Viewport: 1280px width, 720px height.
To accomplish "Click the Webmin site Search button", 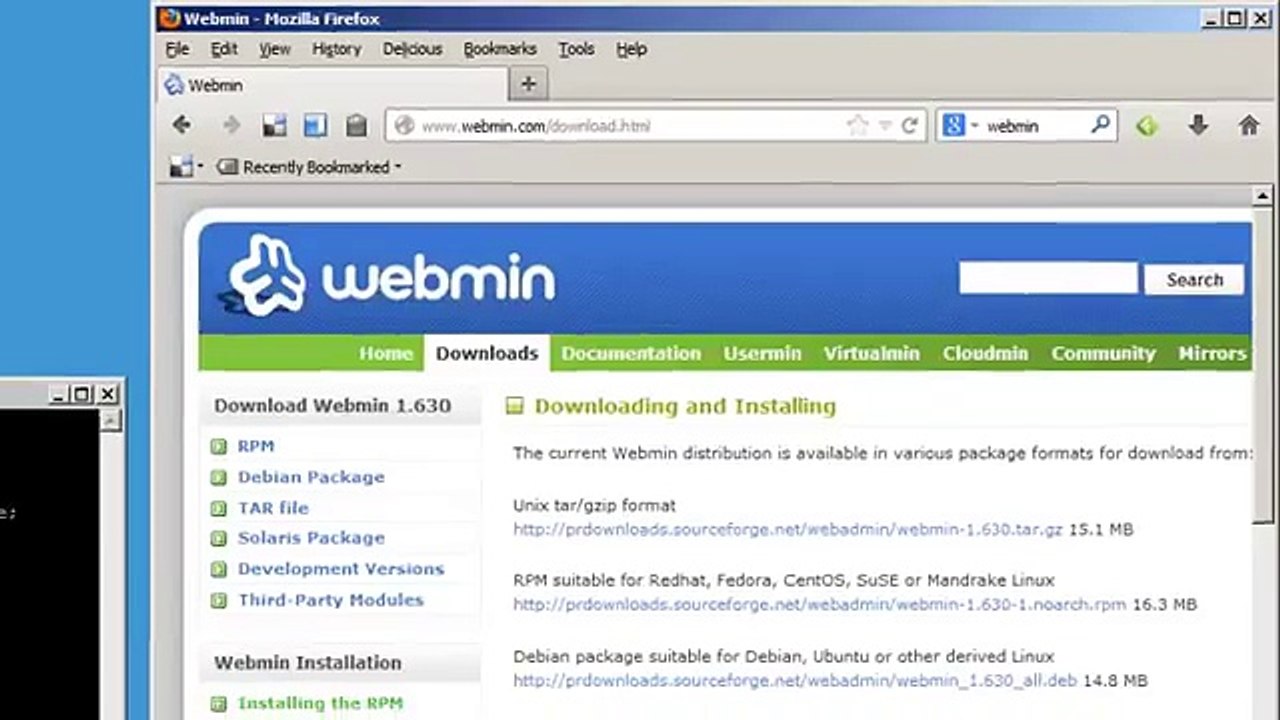I will click(1195, 280).
